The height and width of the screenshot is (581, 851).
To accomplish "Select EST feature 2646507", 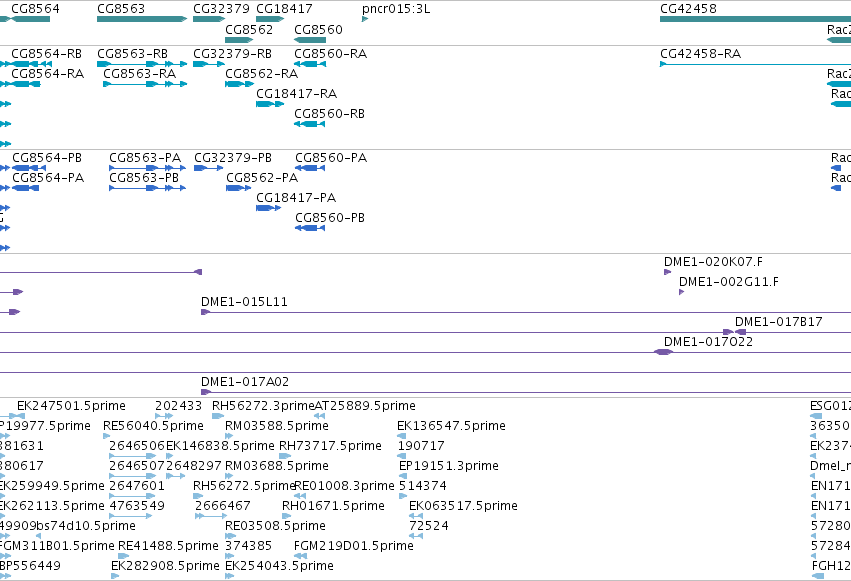I will click(x=132, y=476).
